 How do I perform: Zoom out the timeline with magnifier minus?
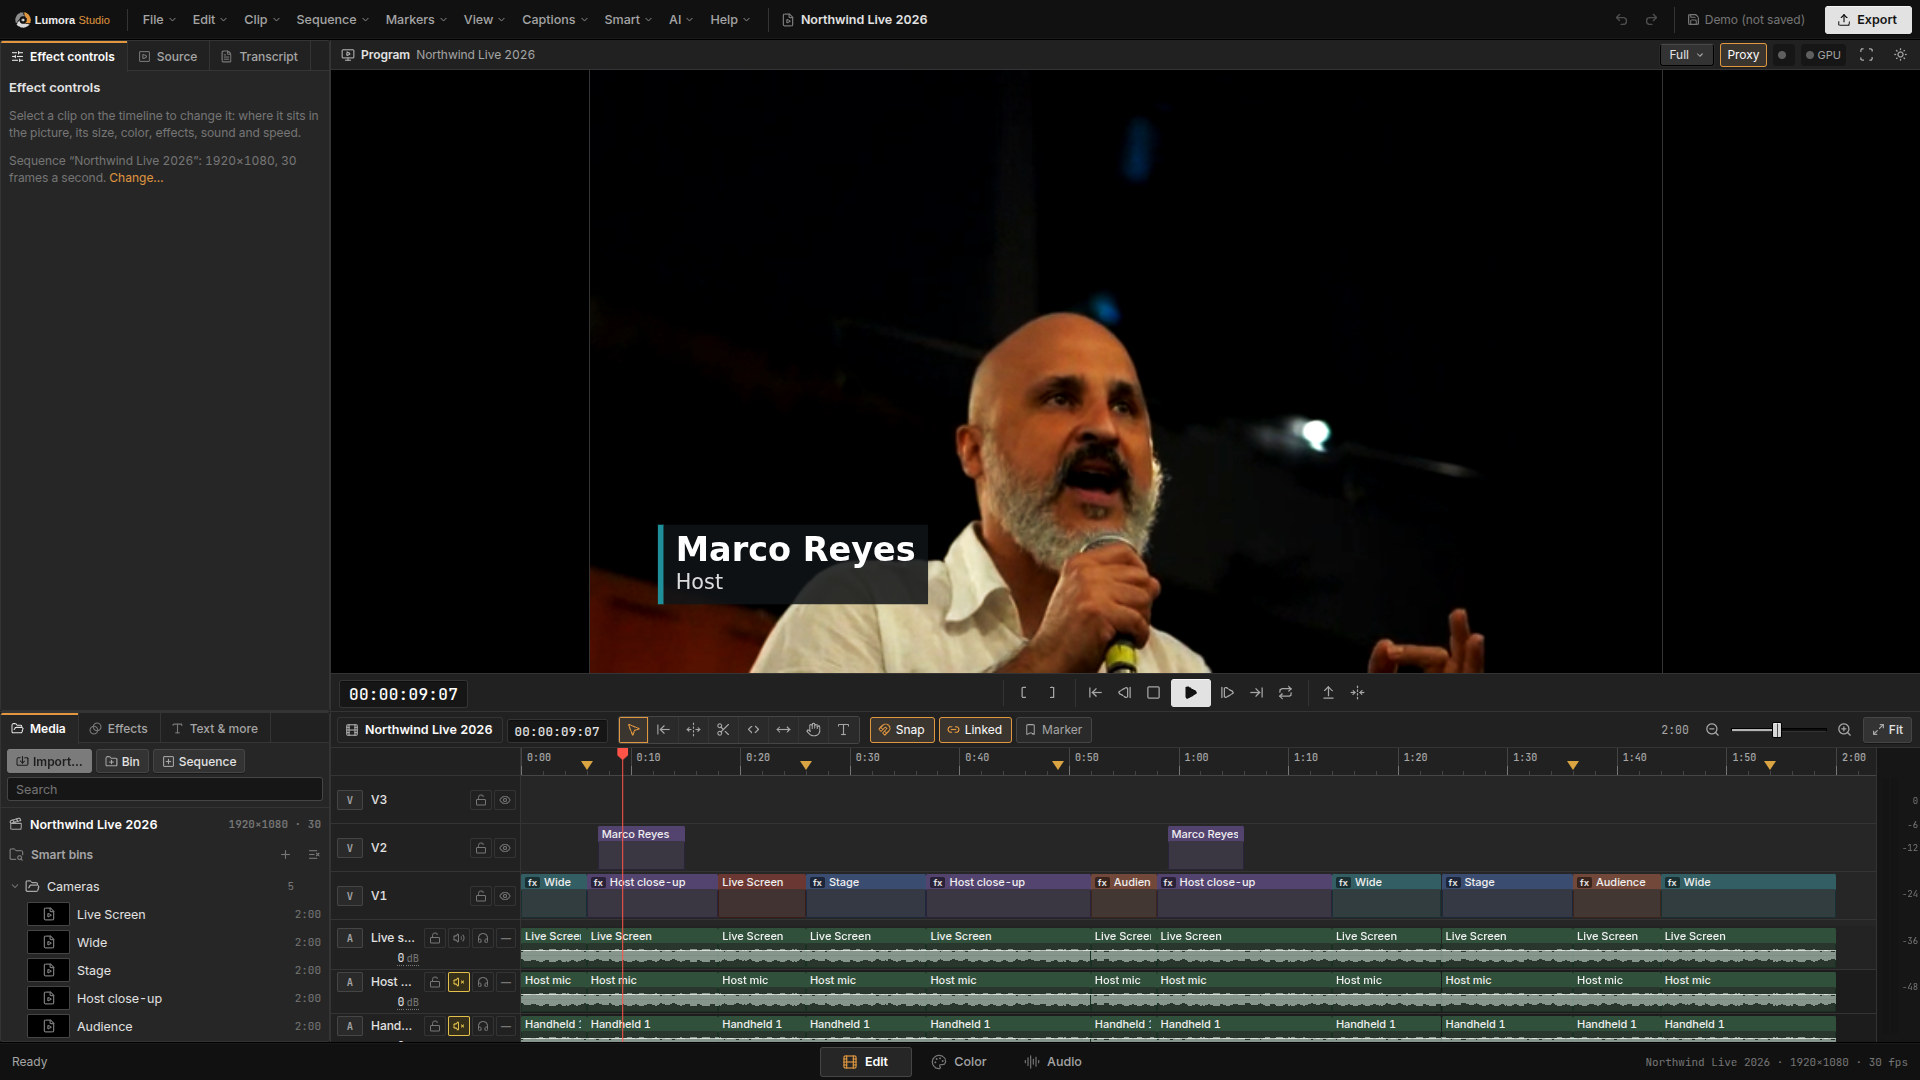click(1712, 730)
